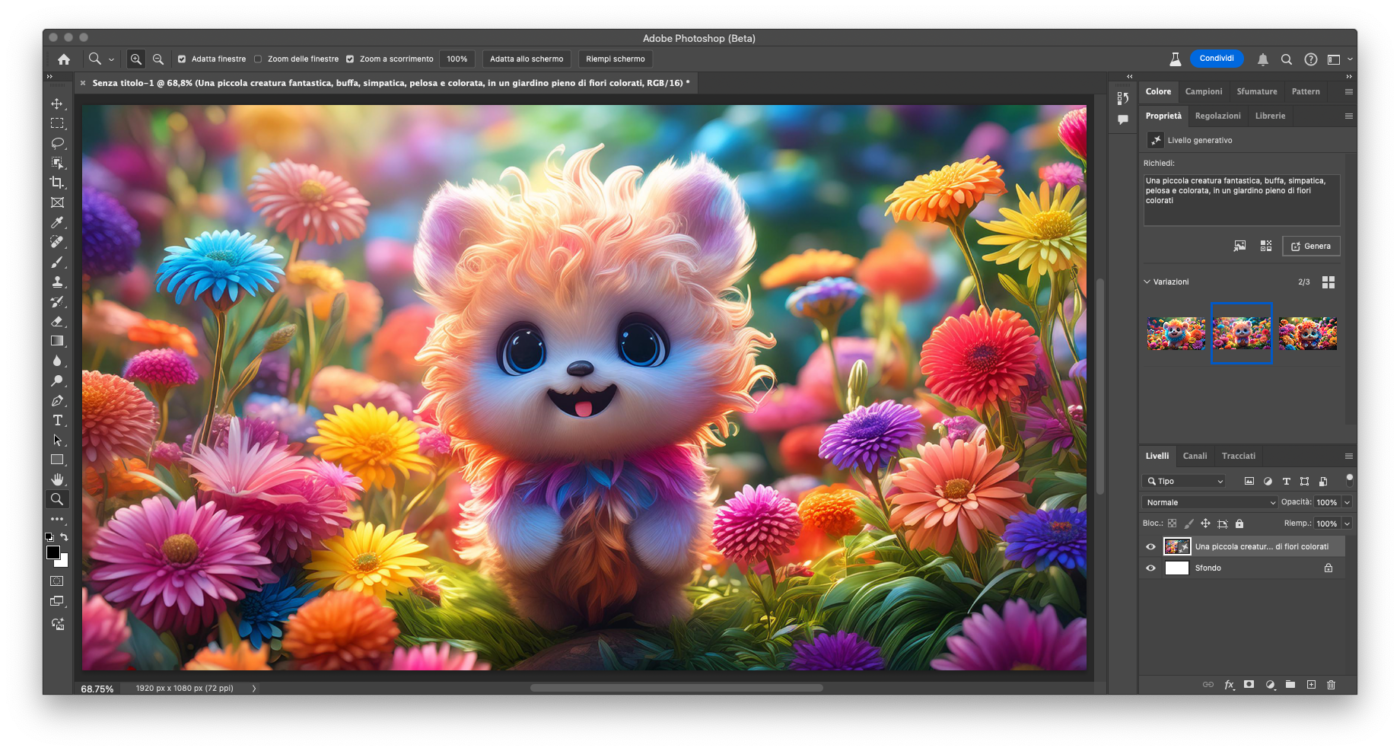
Task: Click the delete layer trash icon
Action: [1331, 685]
